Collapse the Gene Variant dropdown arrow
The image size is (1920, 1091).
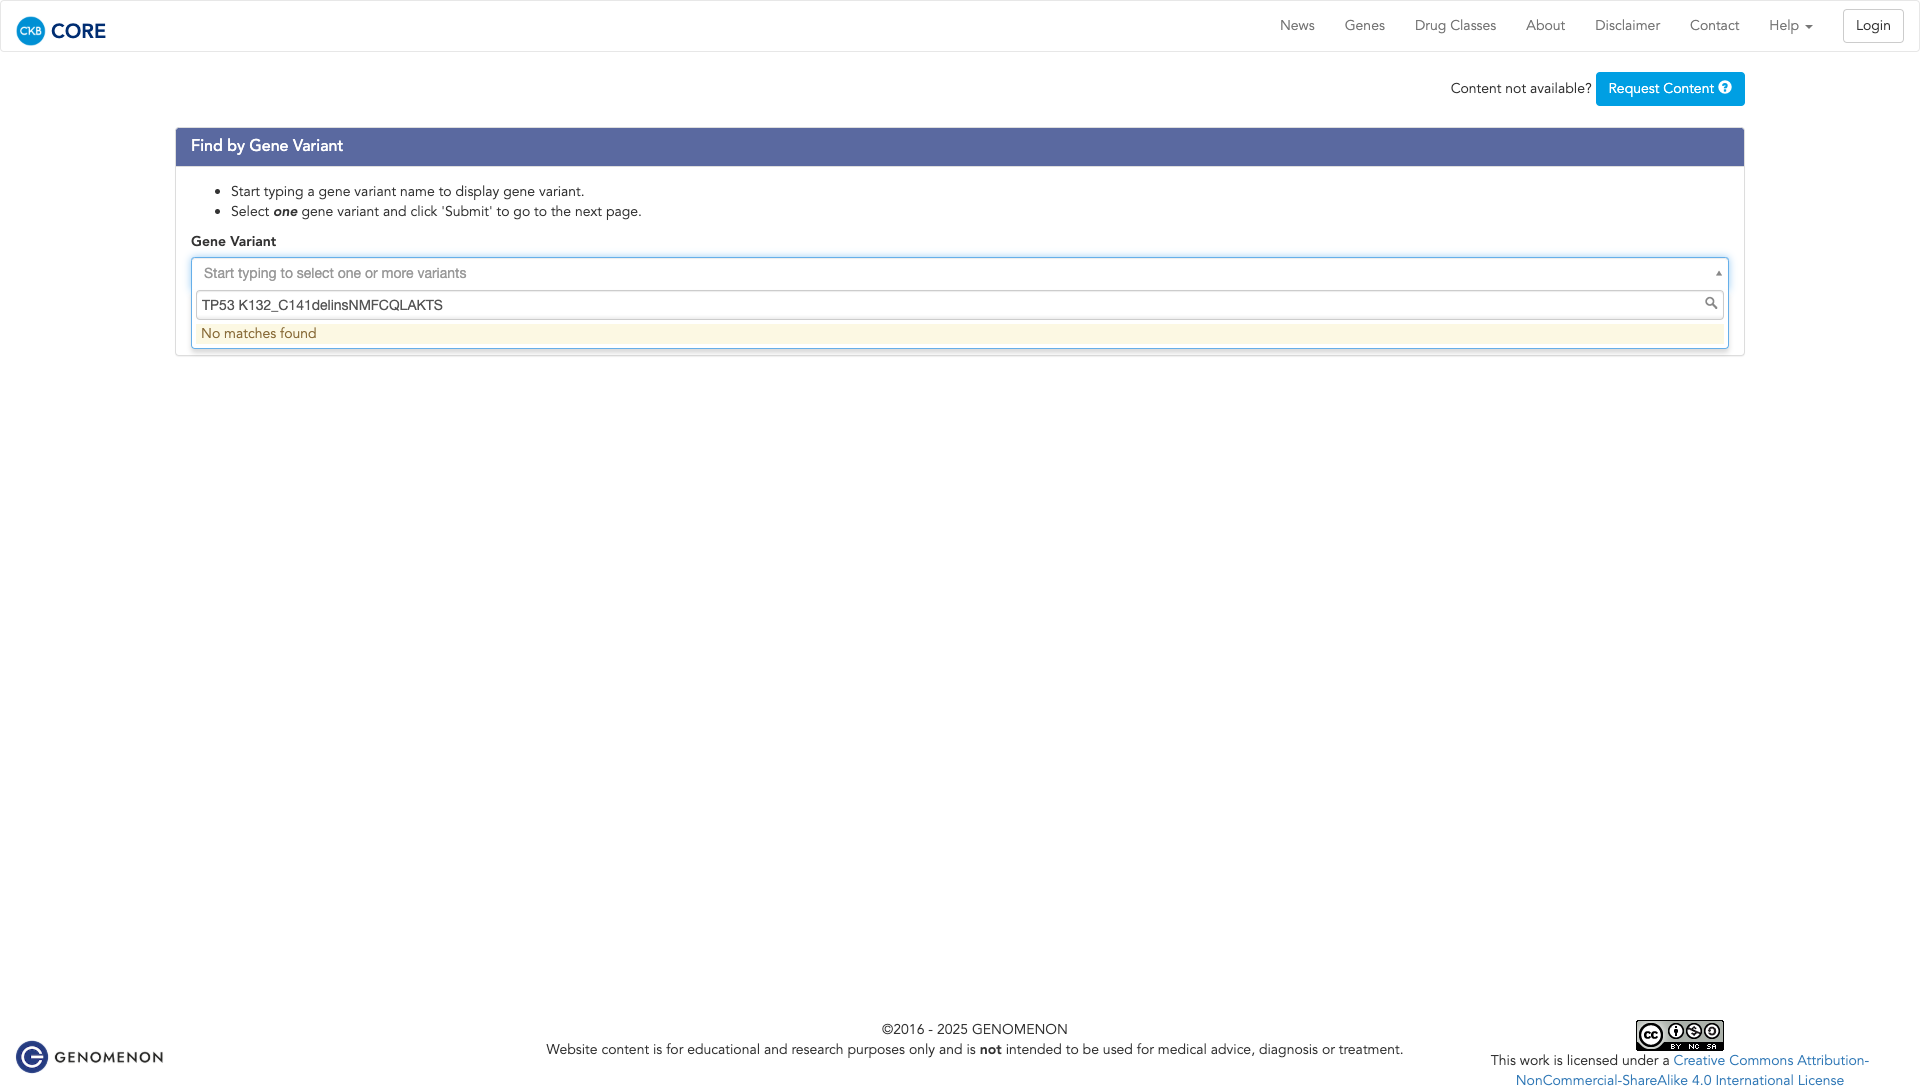(x=1719, y=273)
